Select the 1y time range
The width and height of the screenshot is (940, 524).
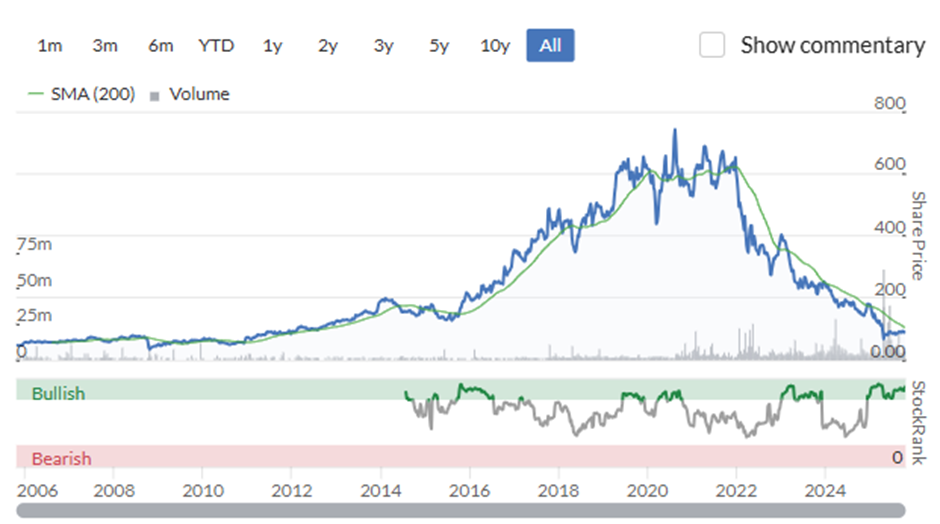pos(272,46)
